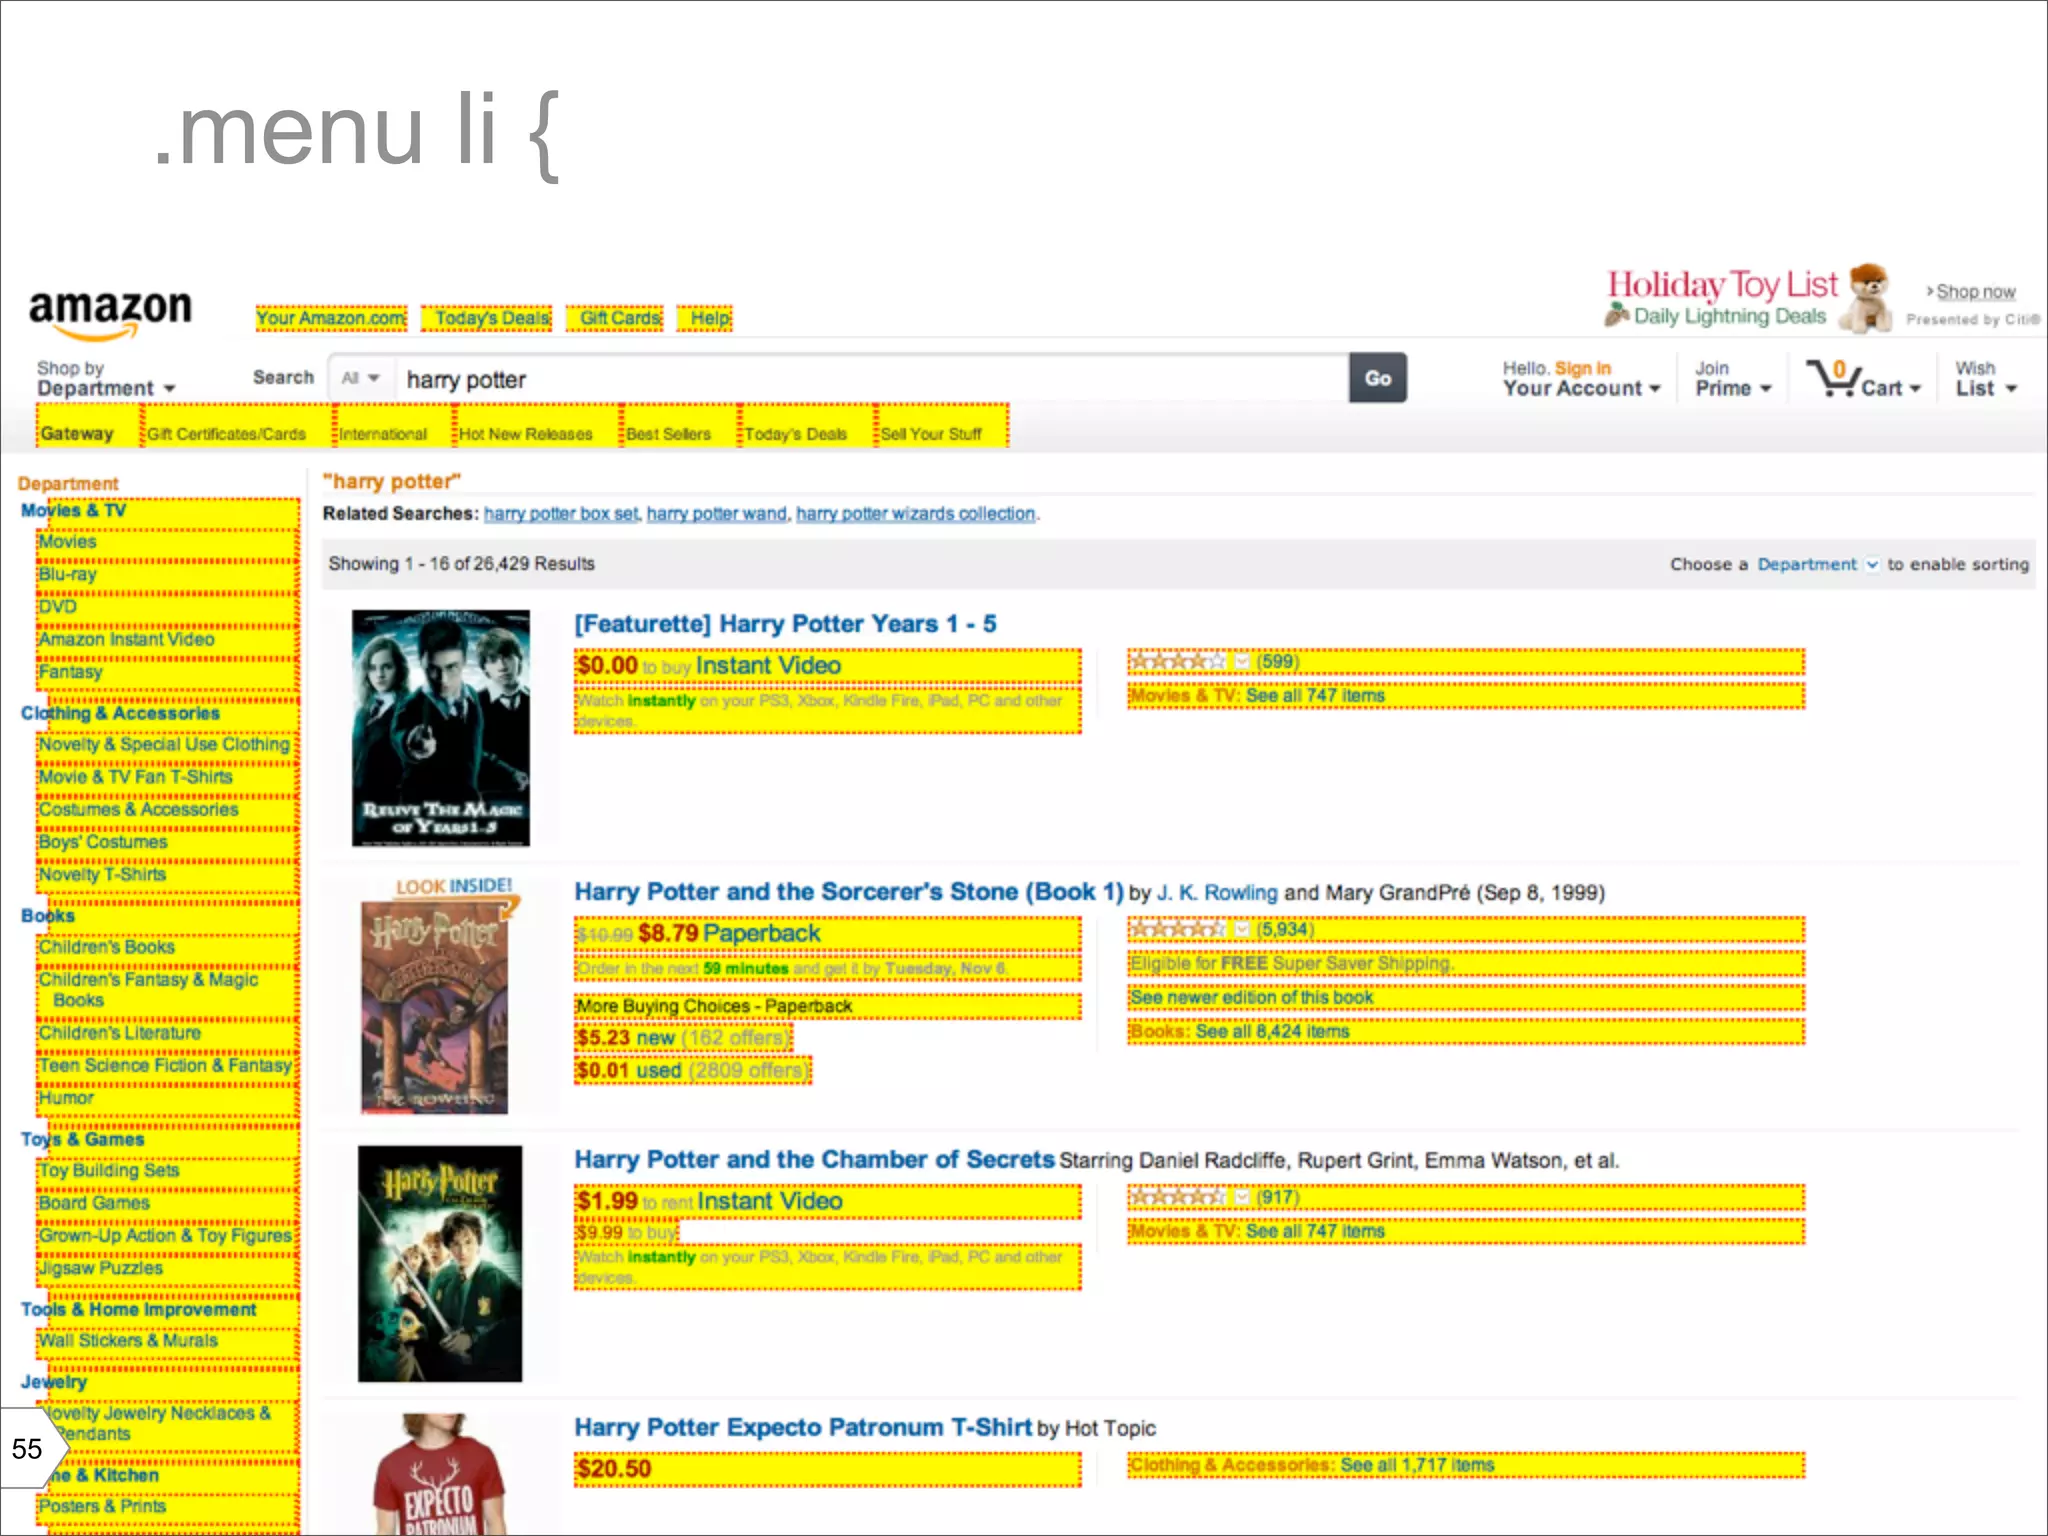Select Board Games category
This screenshot has height=1536, width=2048.
tap(94, 1203)
